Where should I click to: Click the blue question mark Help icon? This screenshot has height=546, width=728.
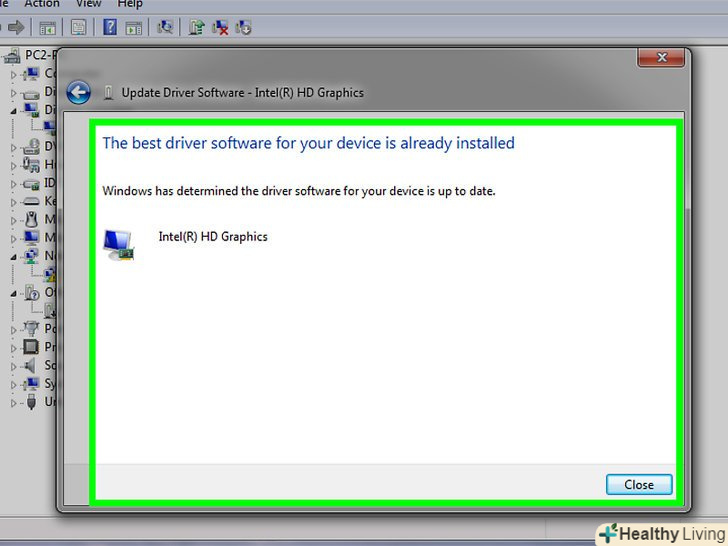pos(110,27)
